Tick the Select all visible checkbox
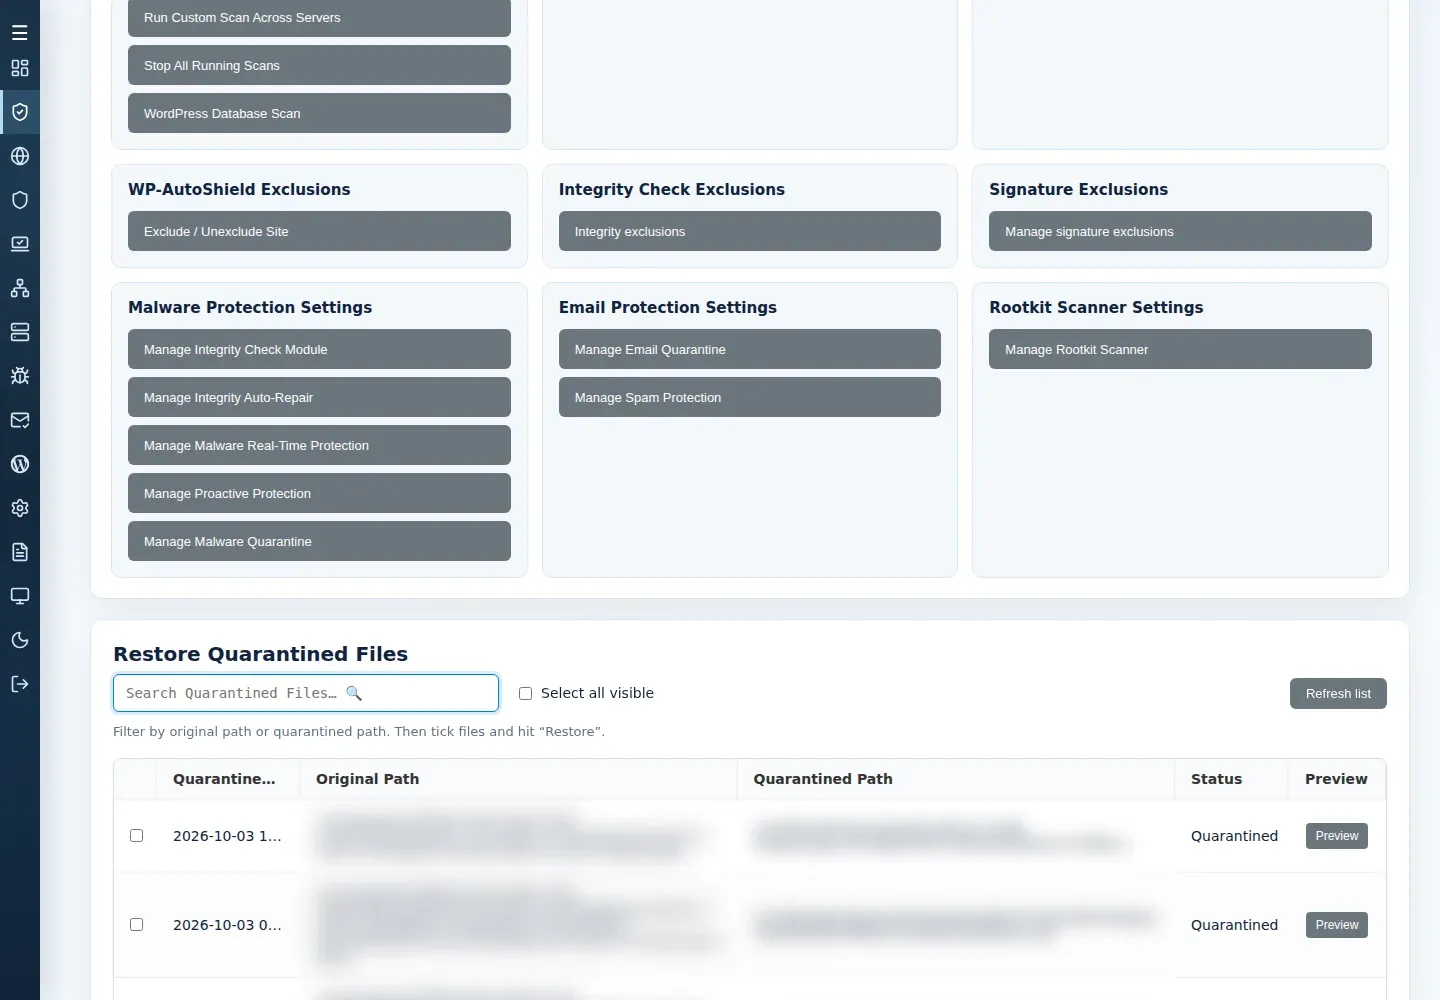This screenshot has height=1000, width=1440. [x=525, y=693]
